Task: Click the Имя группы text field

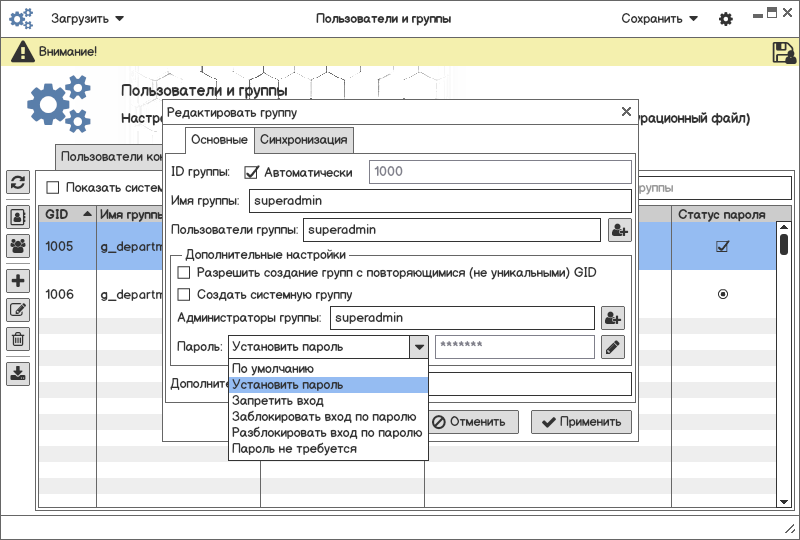Action: click(439, 201)
